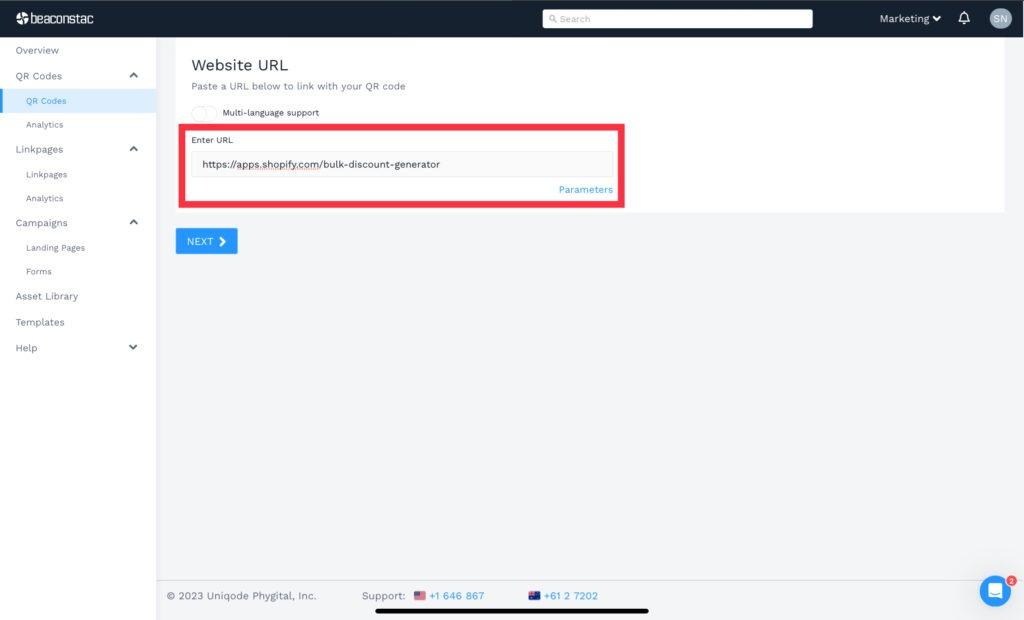1024x620 pixels.
Task: Open the Marketing dropdown
Action: [x=907, y=17]
